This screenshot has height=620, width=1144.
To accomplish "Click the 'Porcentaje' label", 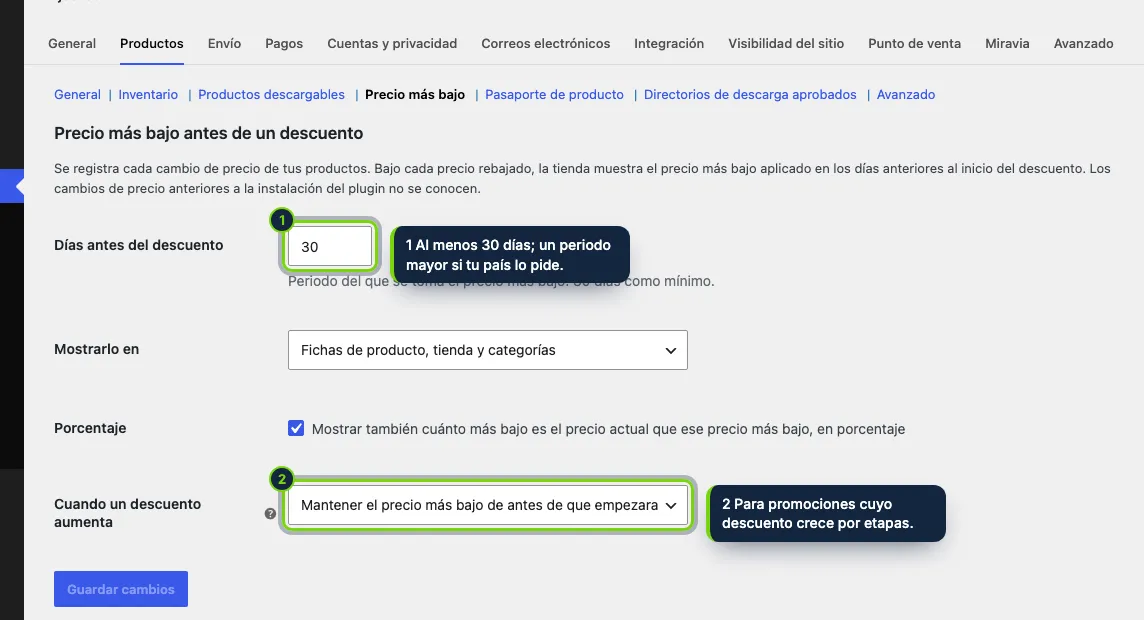I will (90, 428).
